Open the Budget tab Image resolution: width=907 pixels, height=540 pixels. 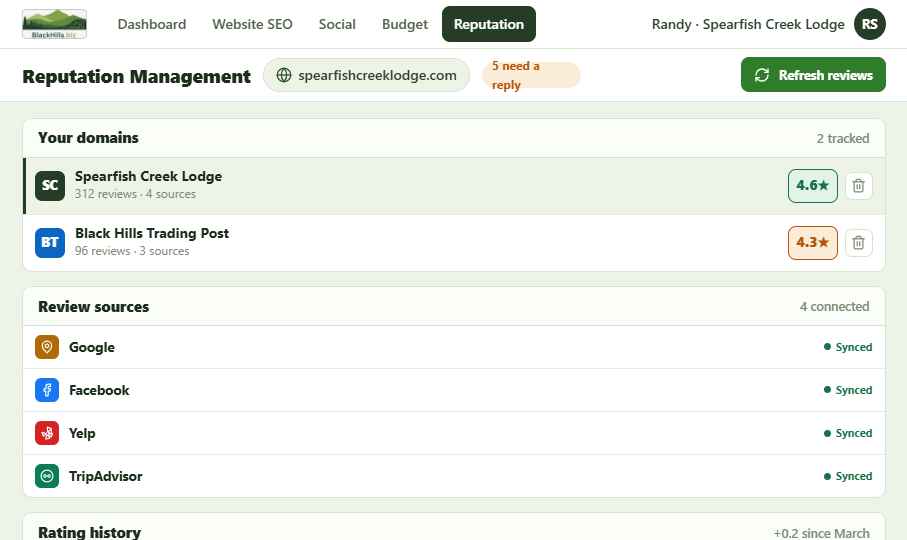(405, 24)
